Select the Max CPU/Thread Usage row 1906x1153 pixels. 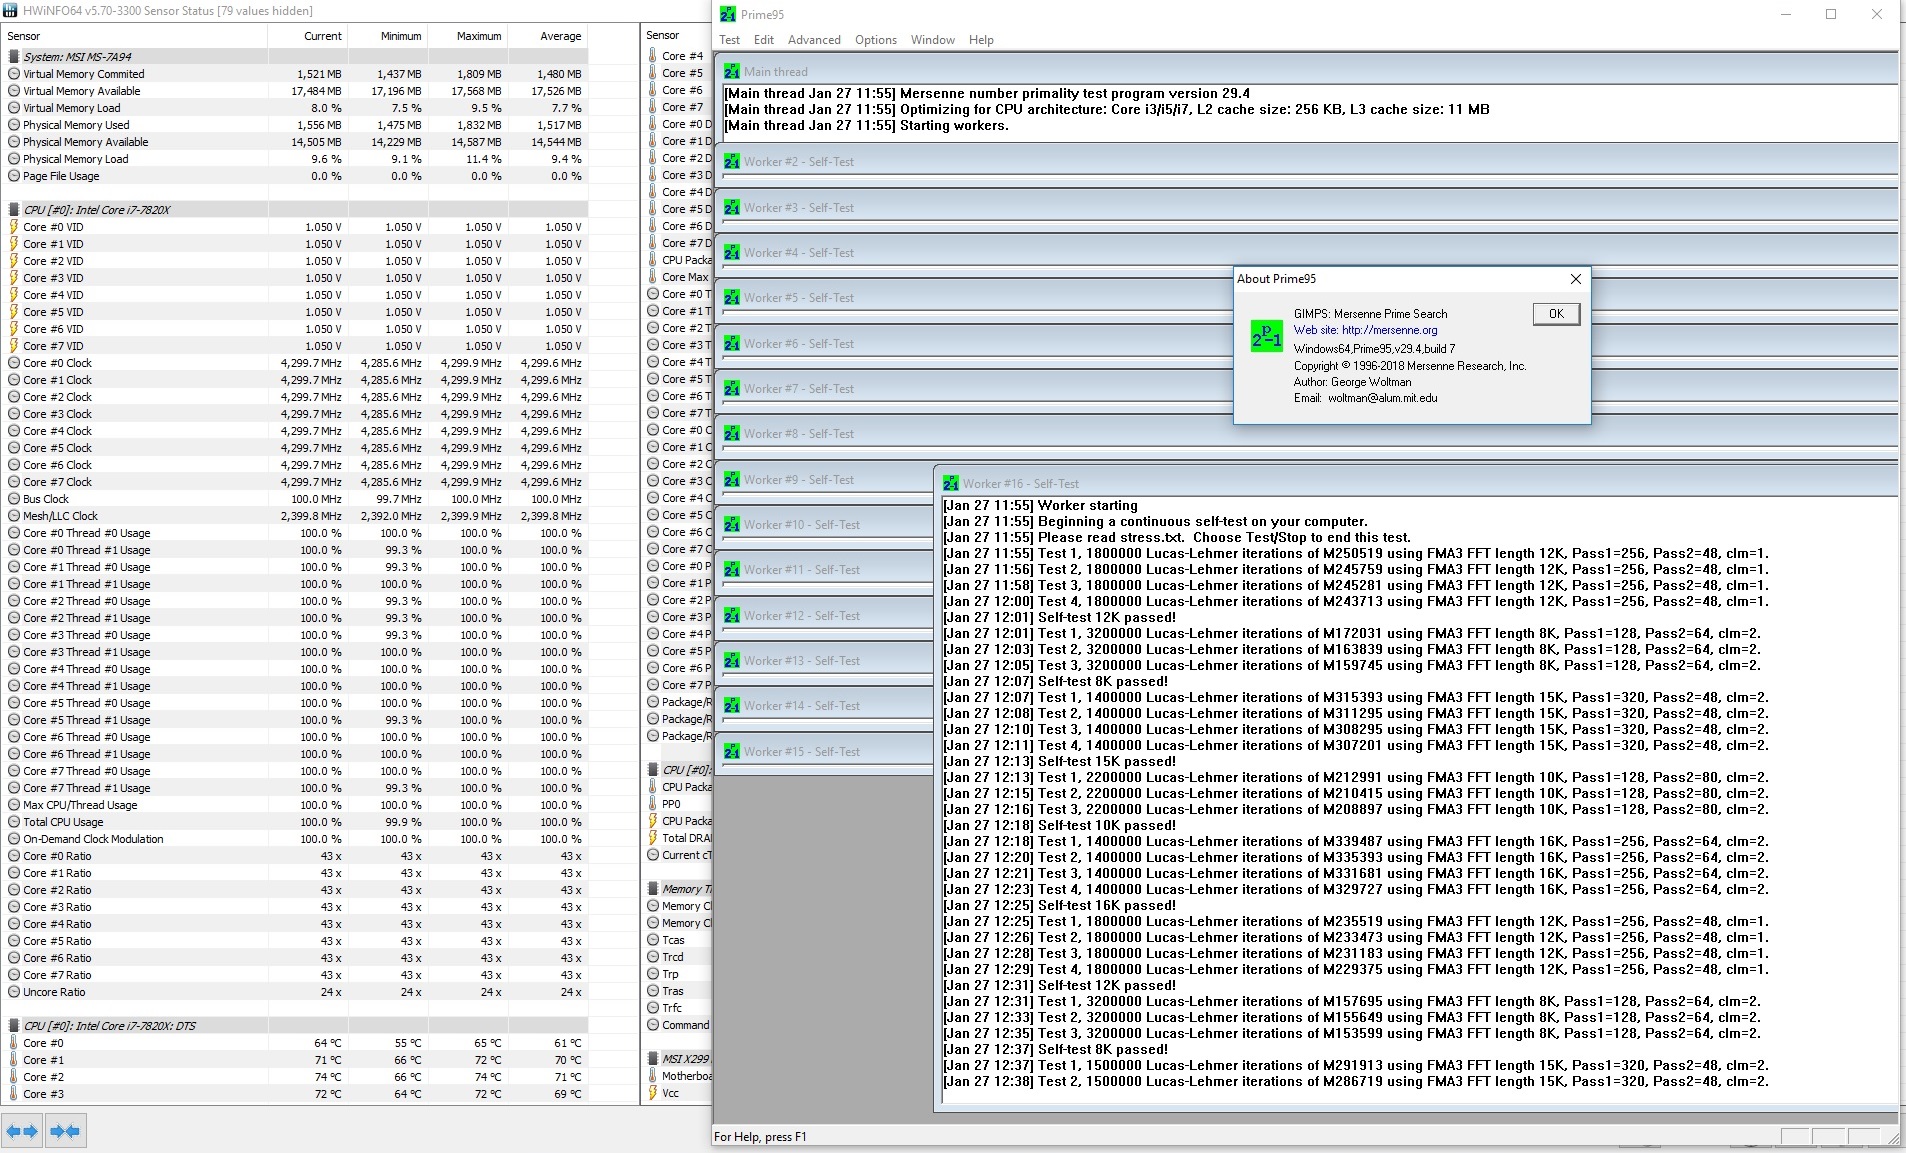tap(295, 805)
